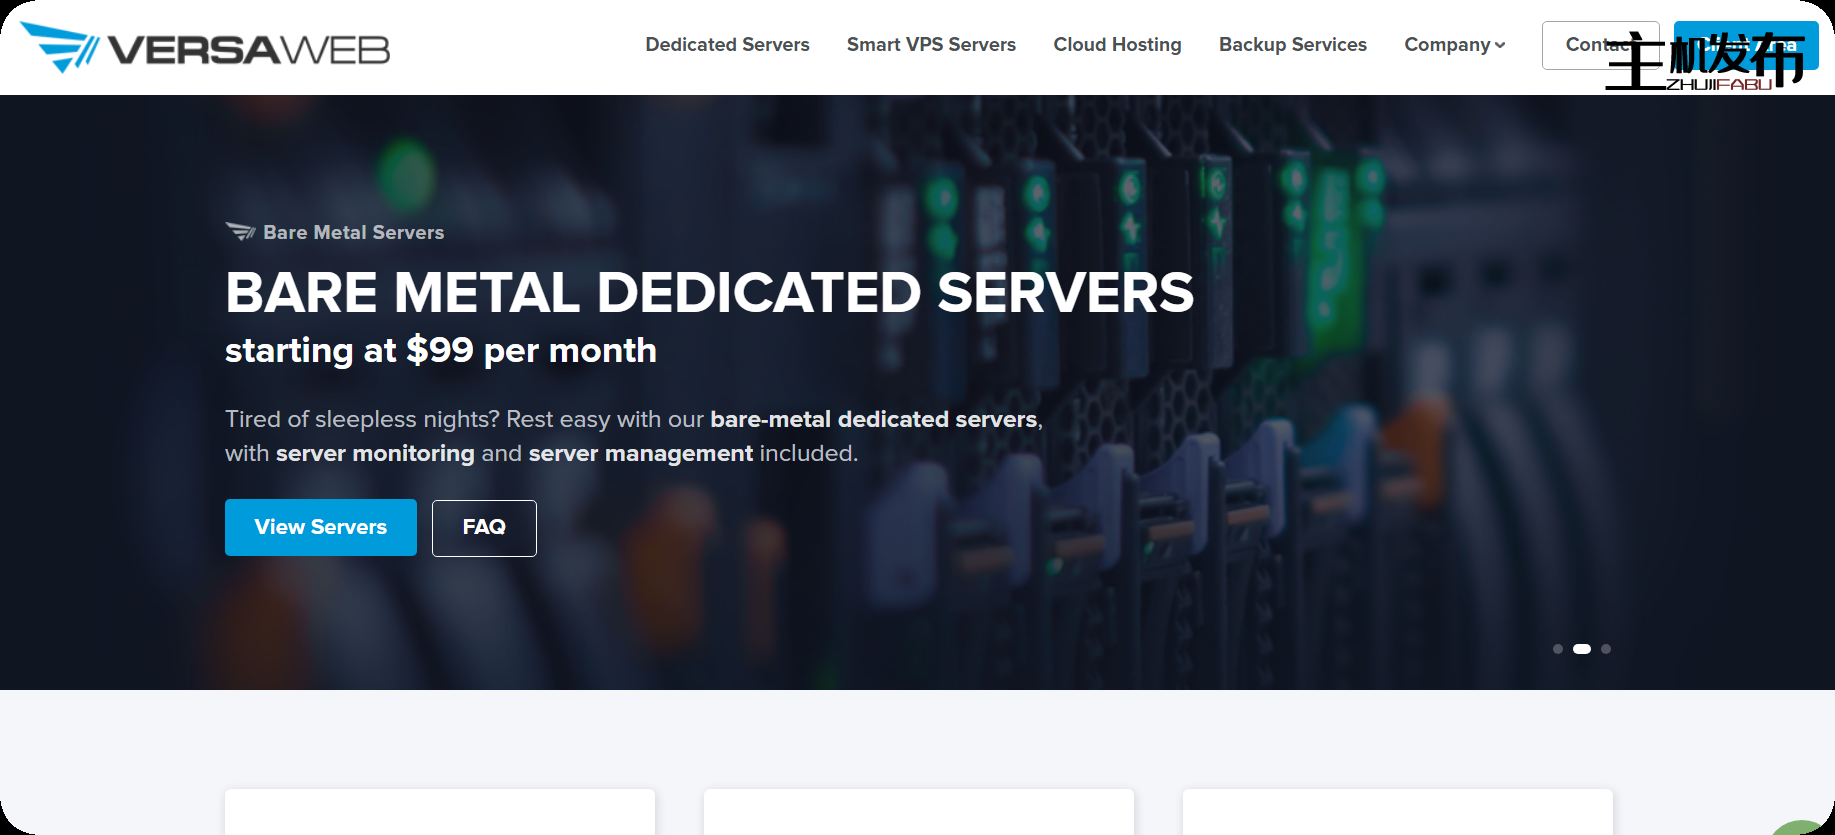The image size is (1835, 835).
Task: Open the Smart VPS Servers menu item
Action: 931,45
